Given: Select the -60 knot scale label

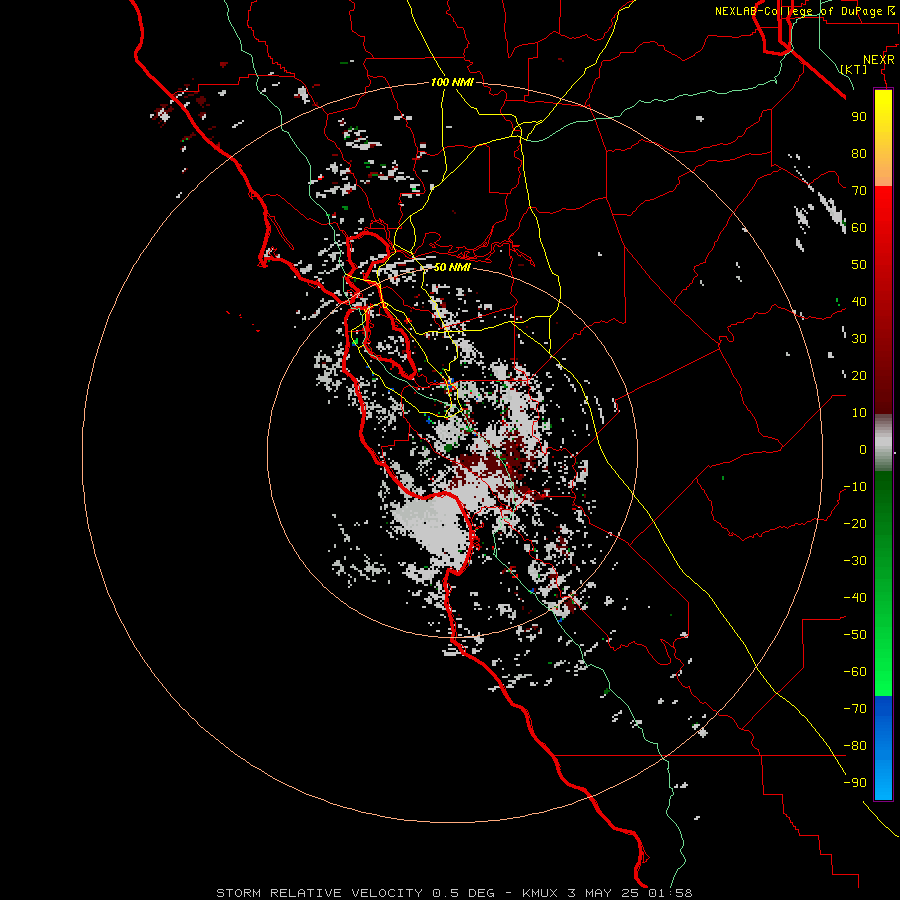Looking at the screenshot, I should 855,672.
